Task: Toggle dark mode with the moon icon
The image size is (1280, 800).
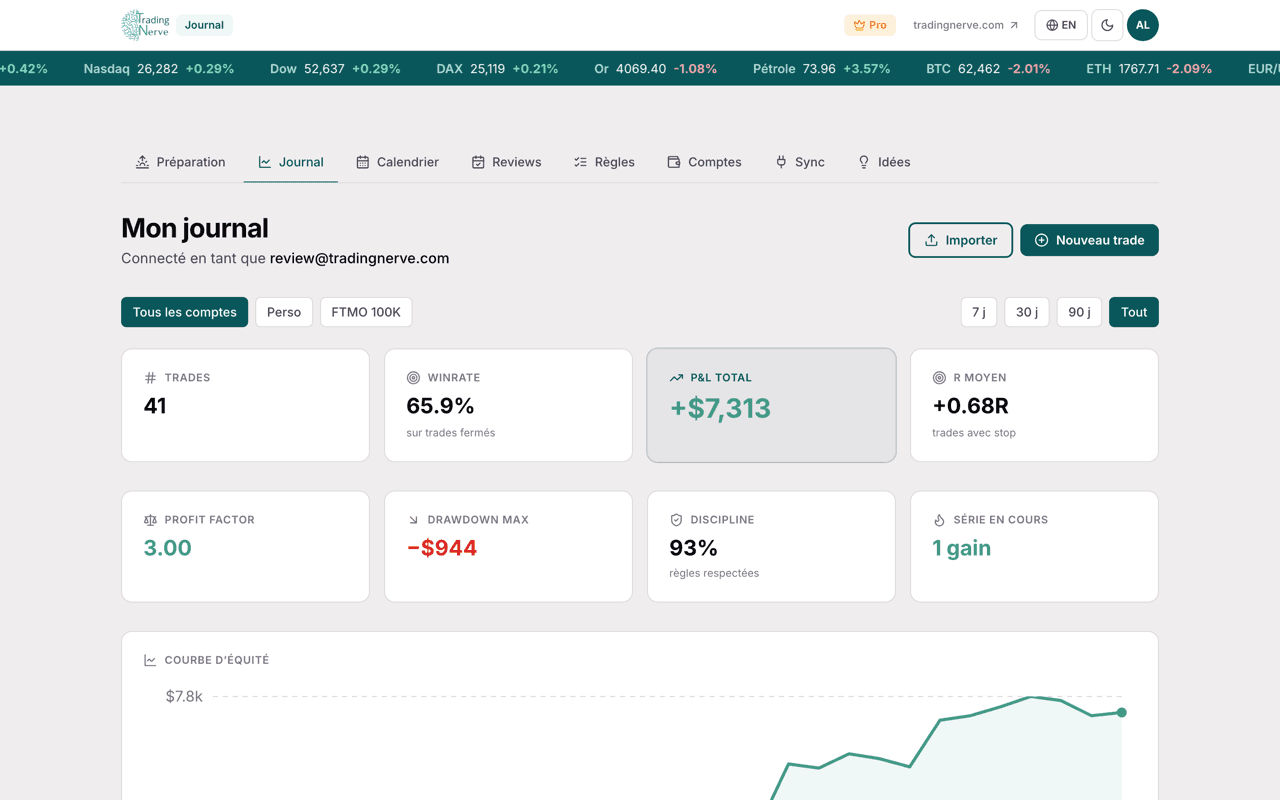Action: coord(1107,25)
